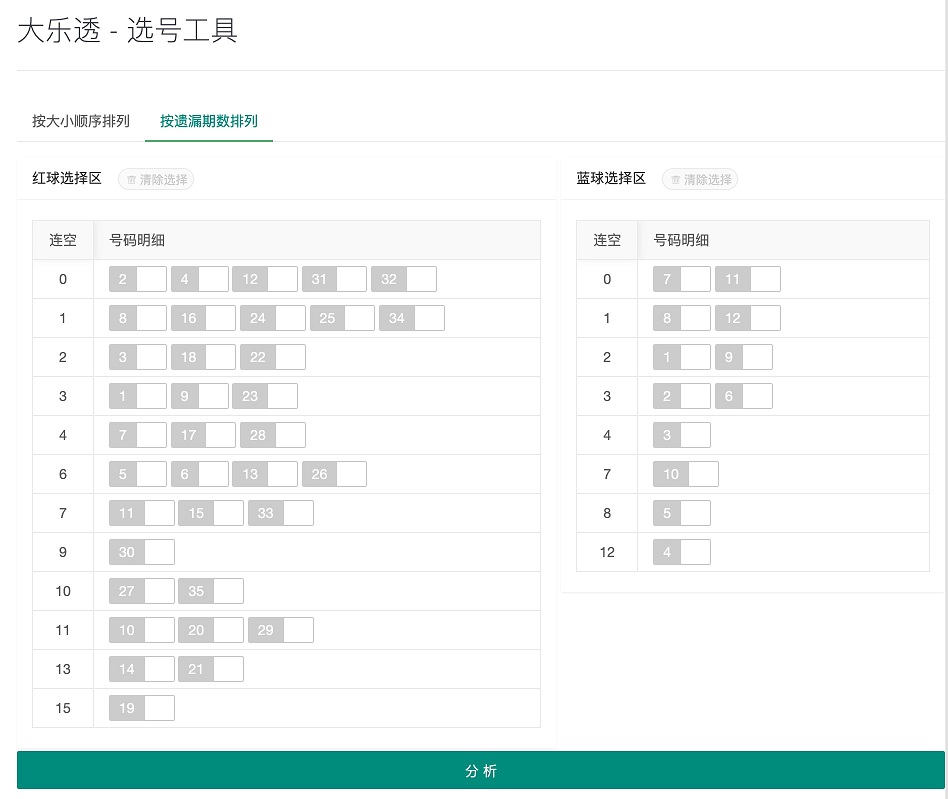Image resolution: width=948 pixels, height=799 pixels.
Task: Toggle blue ball number 11
Action: point(747,279)
